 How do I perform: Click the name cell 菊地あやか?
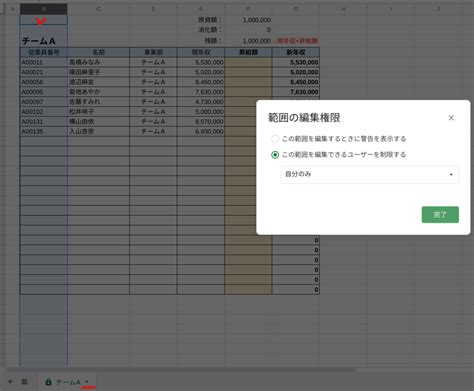coord(98,92)
